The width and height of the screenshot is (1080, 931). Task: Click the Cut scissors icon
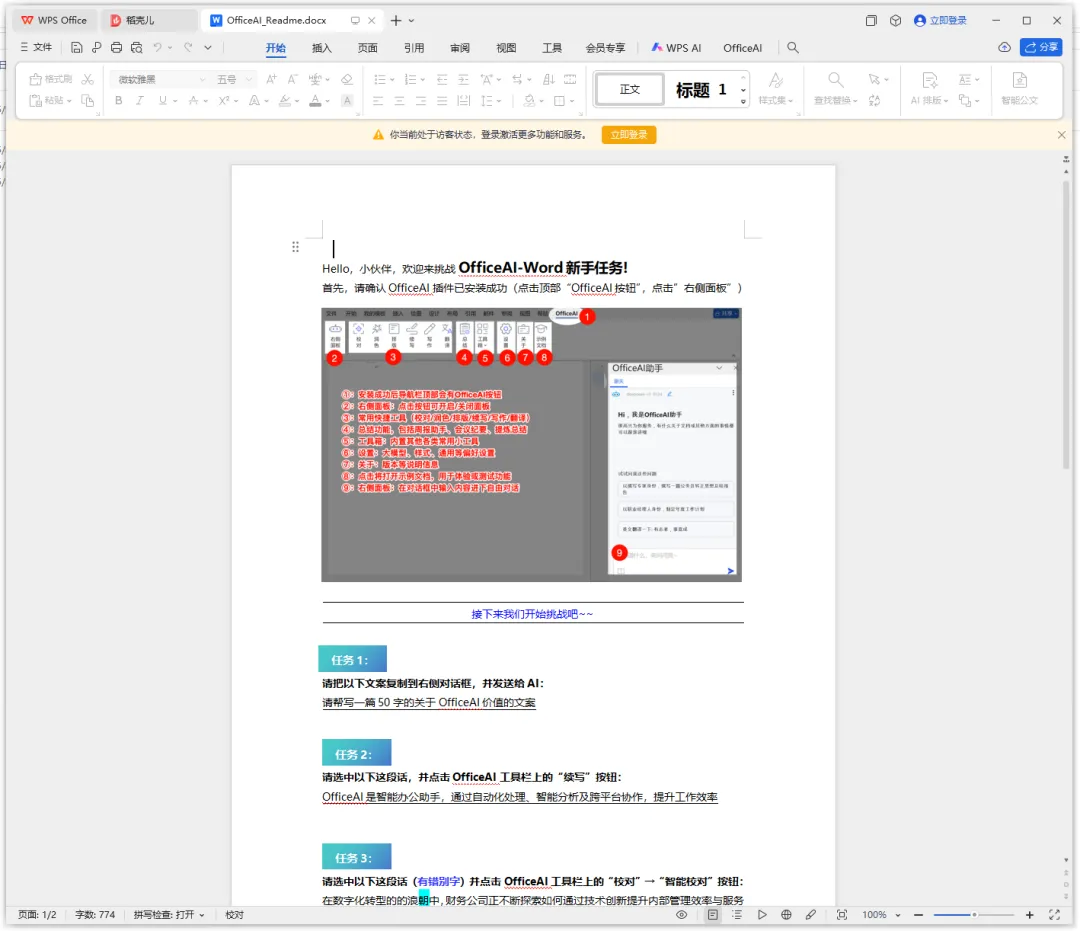[87, 79]
